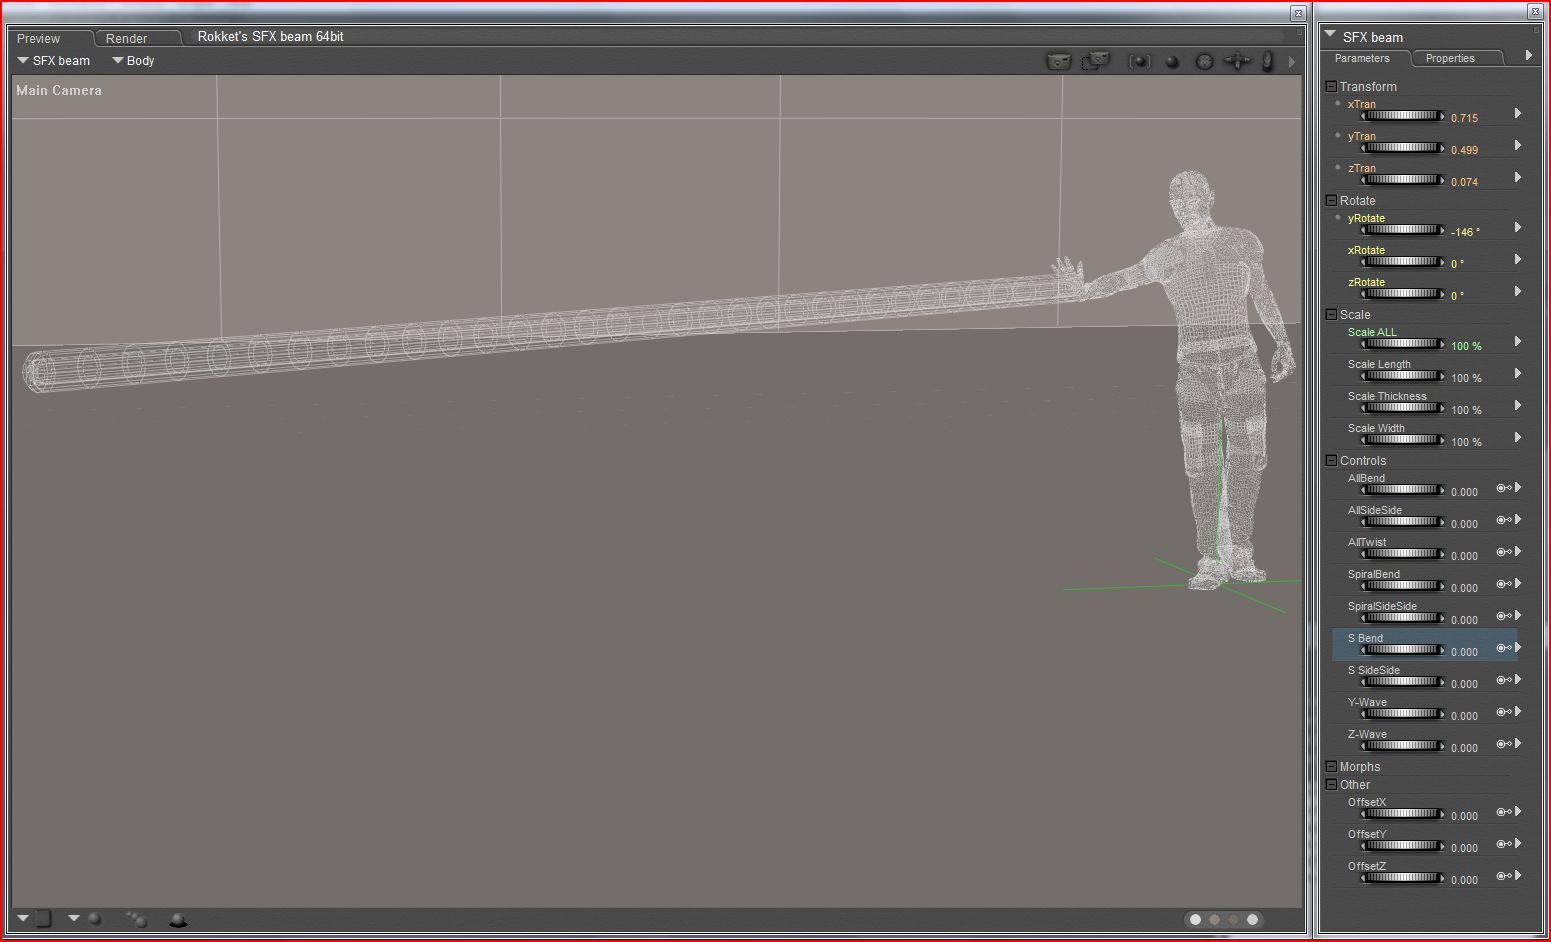
Task: Collapse the Controls group
Action: tap(1331, 461)
